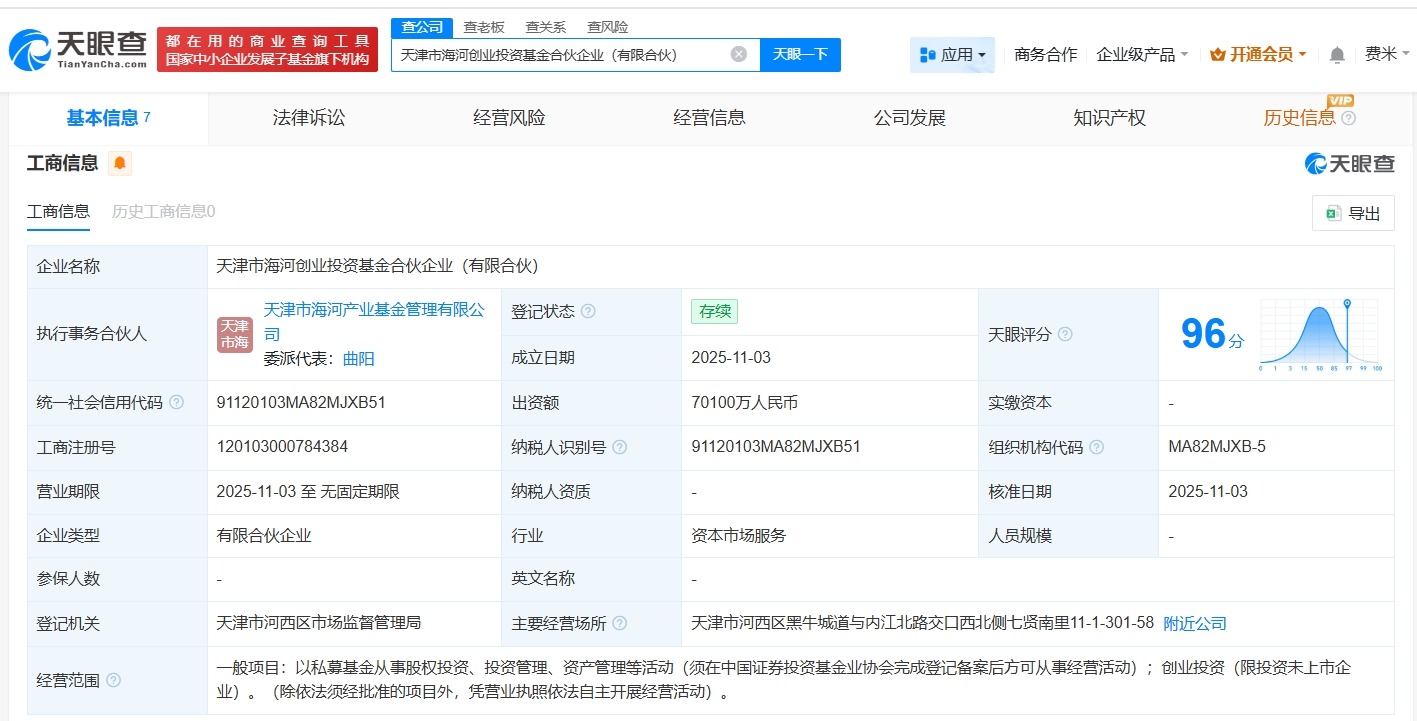Switch to the 法律诉讼 tab
The image size is (1417, 721).
coord(307,117)
